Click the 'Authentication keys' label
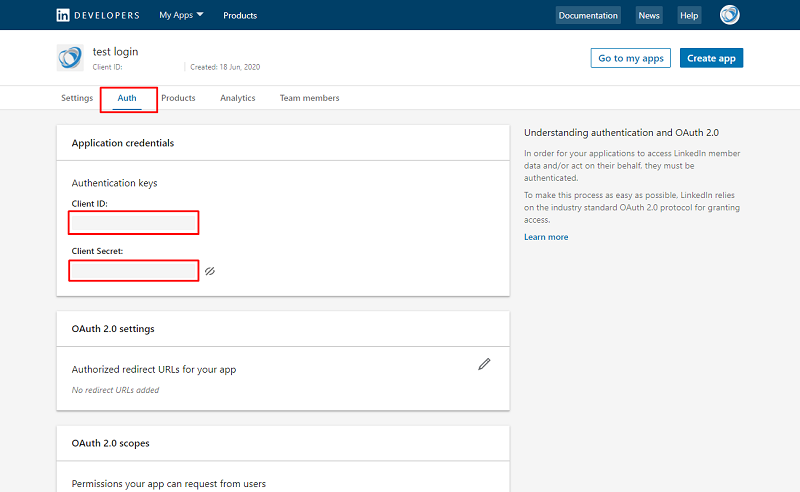Screen dimensions: 800x492 tap(114, 183)
